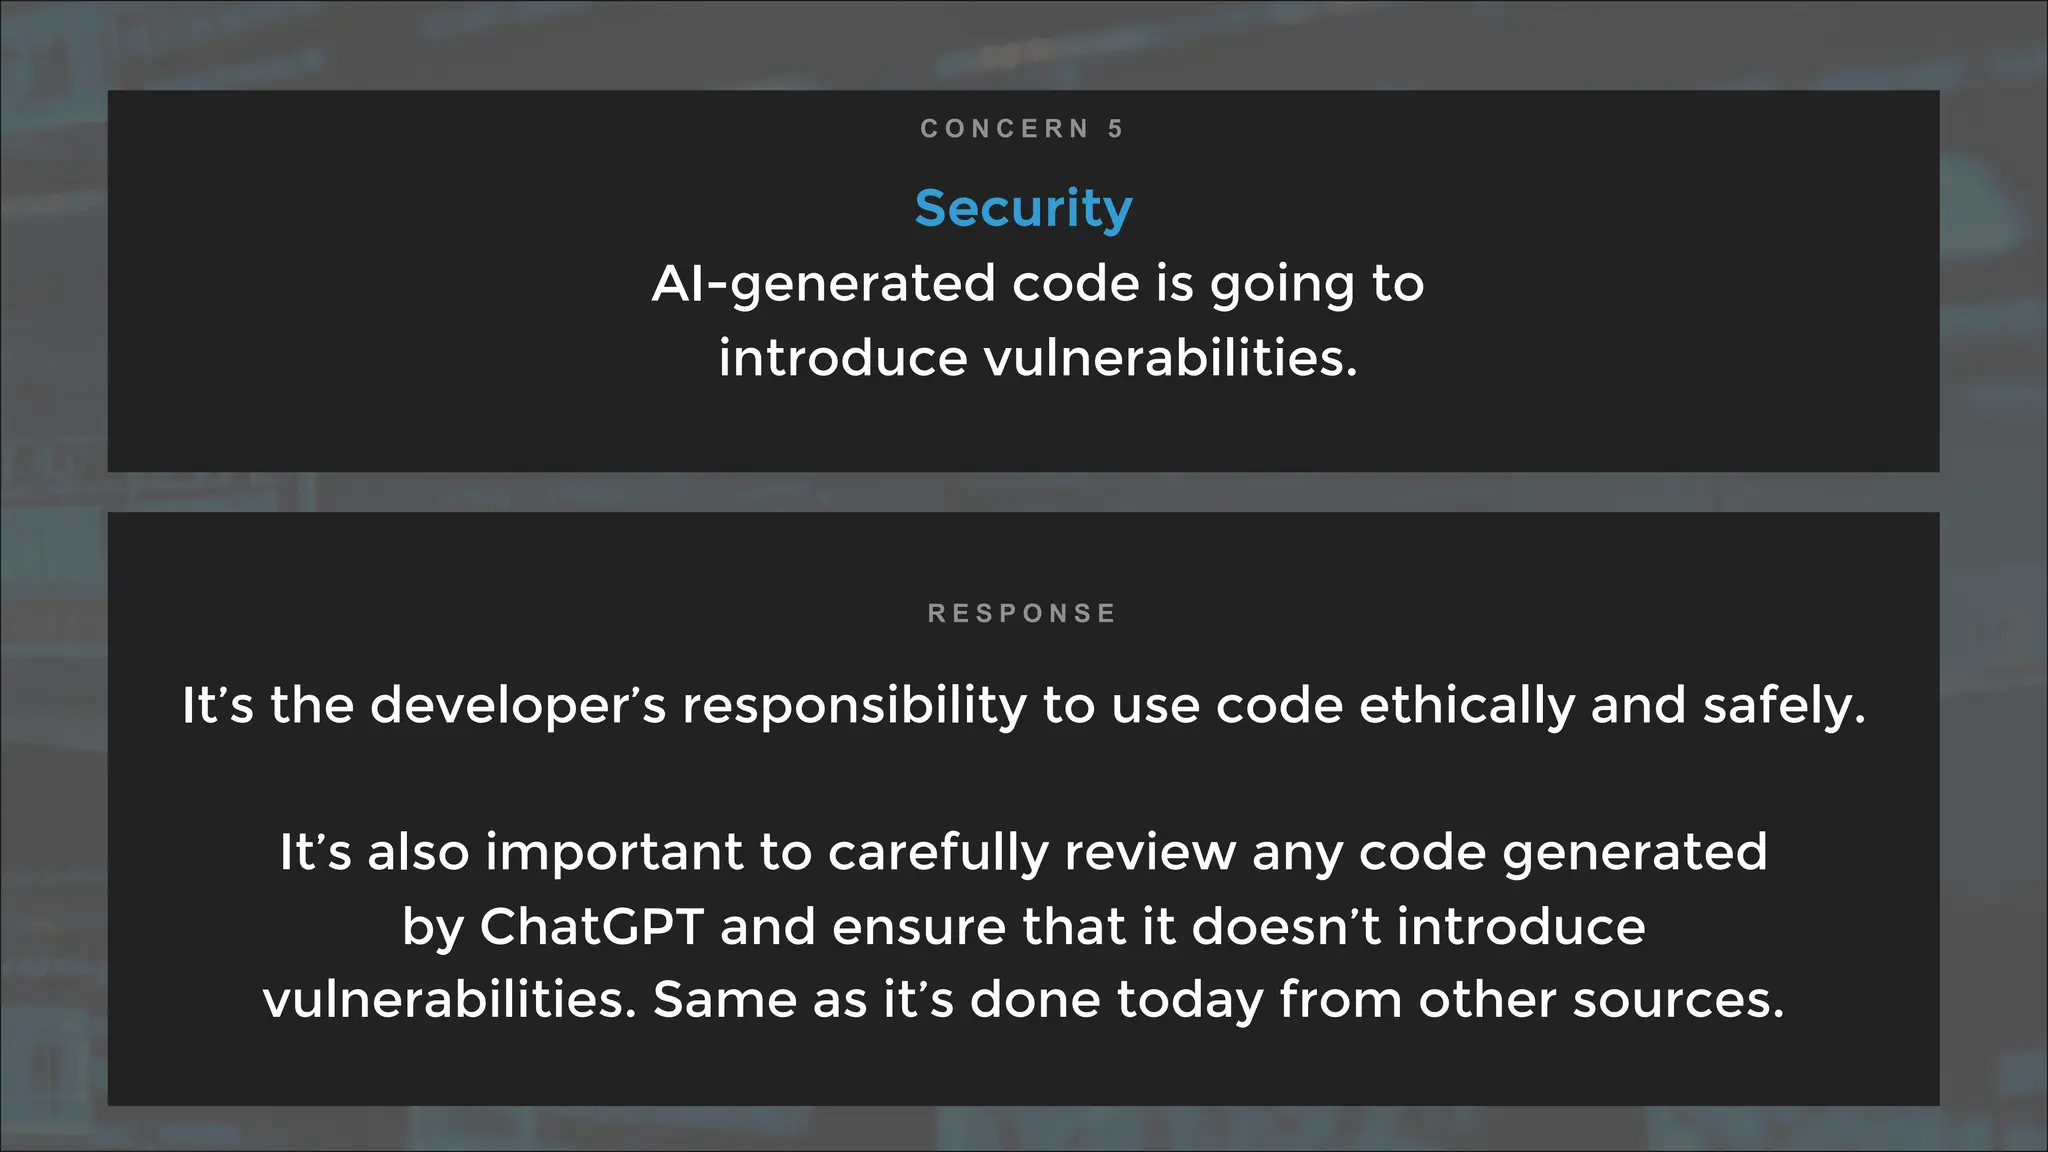Click the sentence about developer's responsibility
Screen dimensions: 2048x1152
point(1023,705)
